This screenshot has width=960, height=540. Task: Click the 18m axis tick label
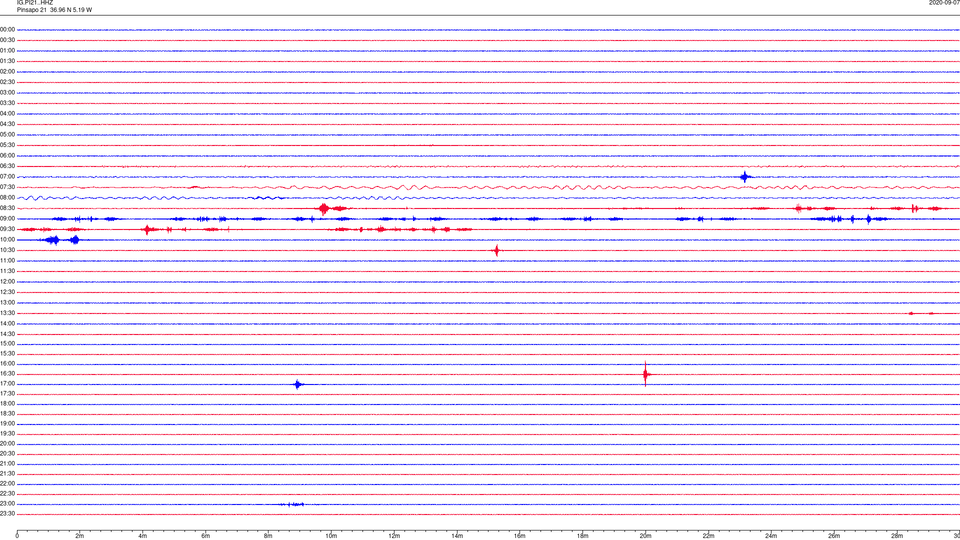coord(583,536)
